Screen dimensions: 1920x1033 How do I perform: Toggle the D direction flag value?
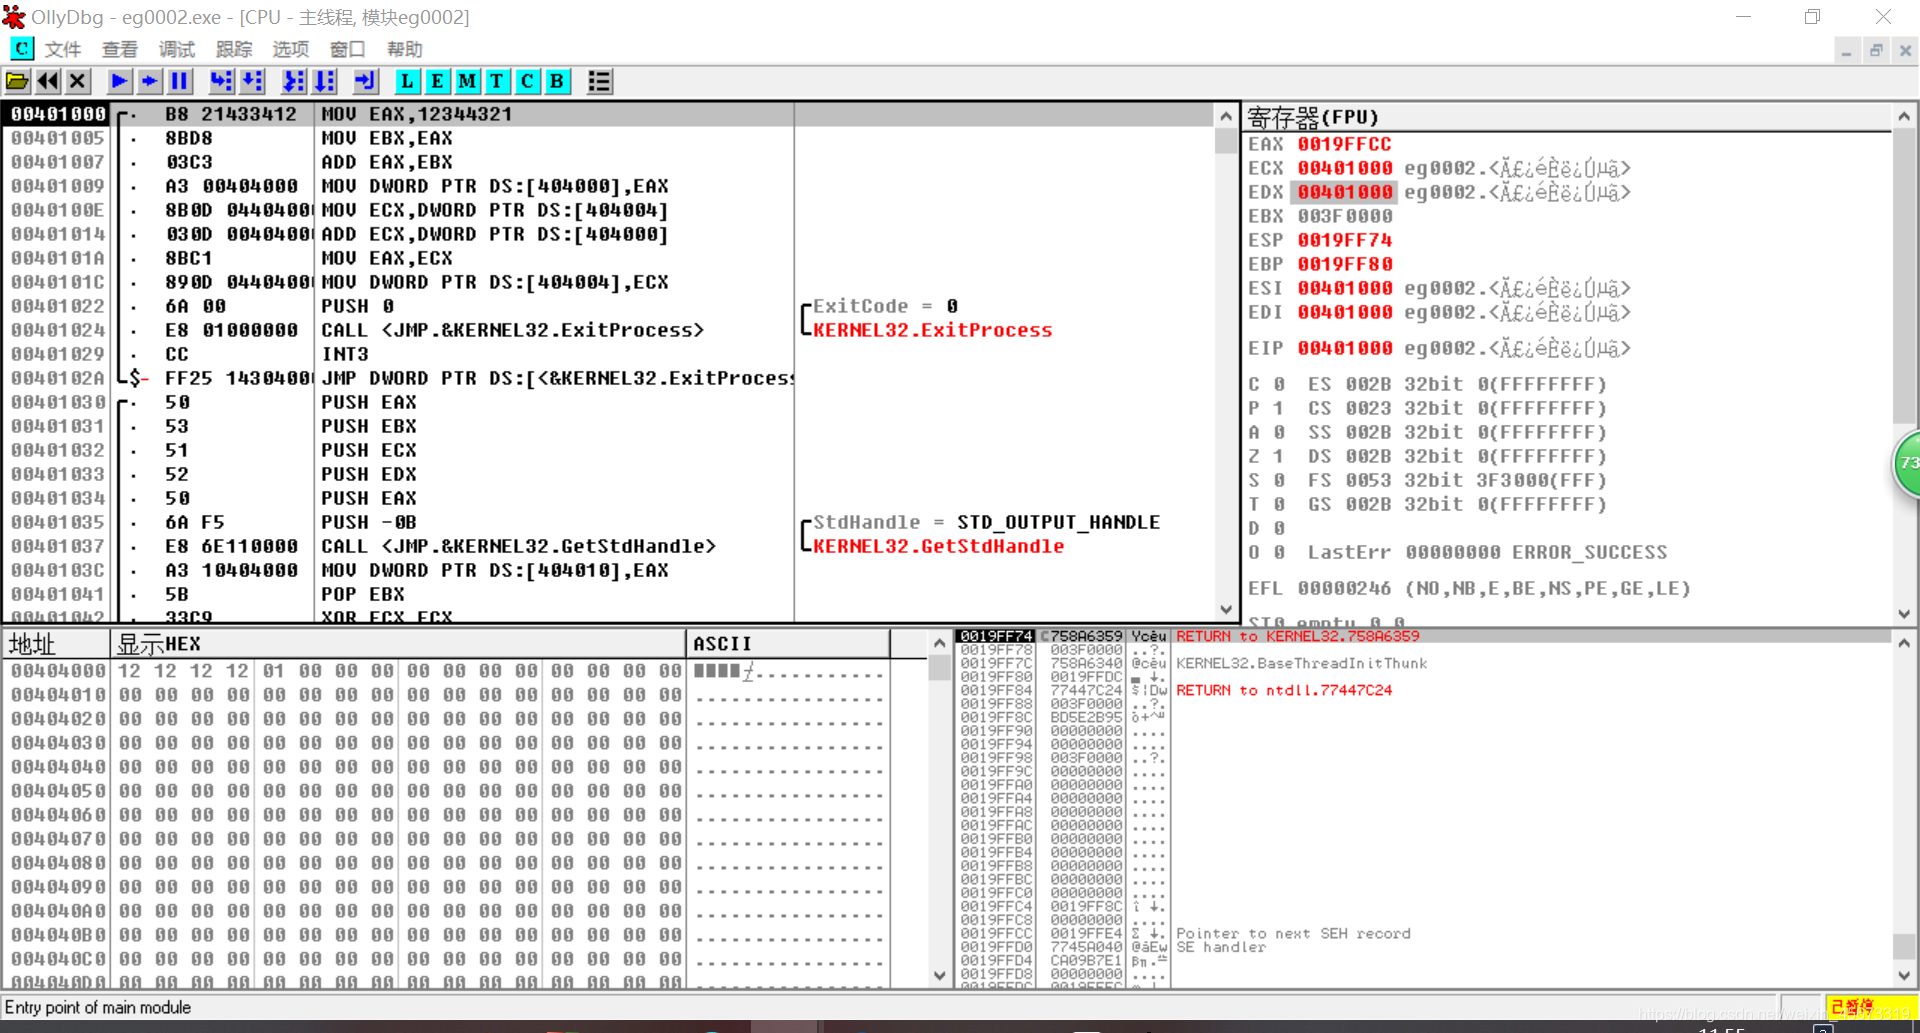[x=1279, y=528]
